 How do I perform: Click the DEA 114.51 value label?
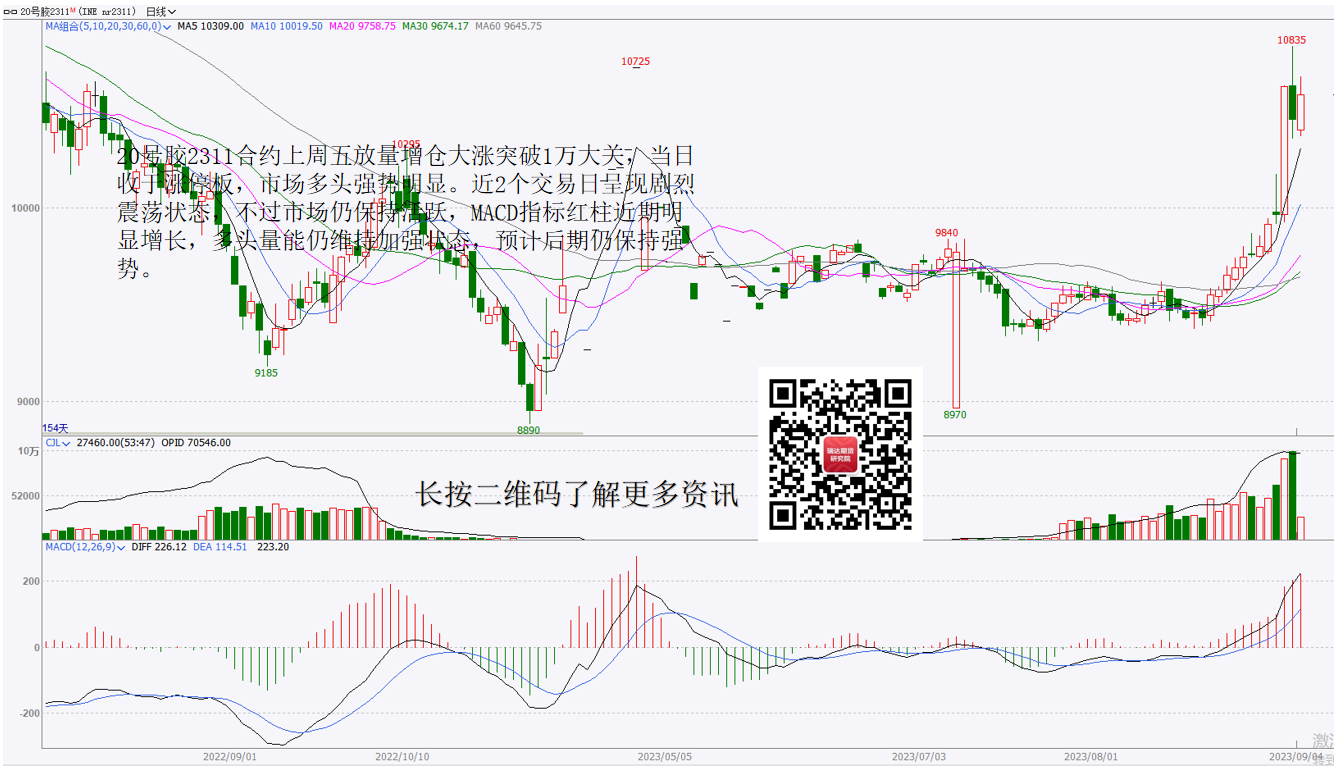[220, 547]
